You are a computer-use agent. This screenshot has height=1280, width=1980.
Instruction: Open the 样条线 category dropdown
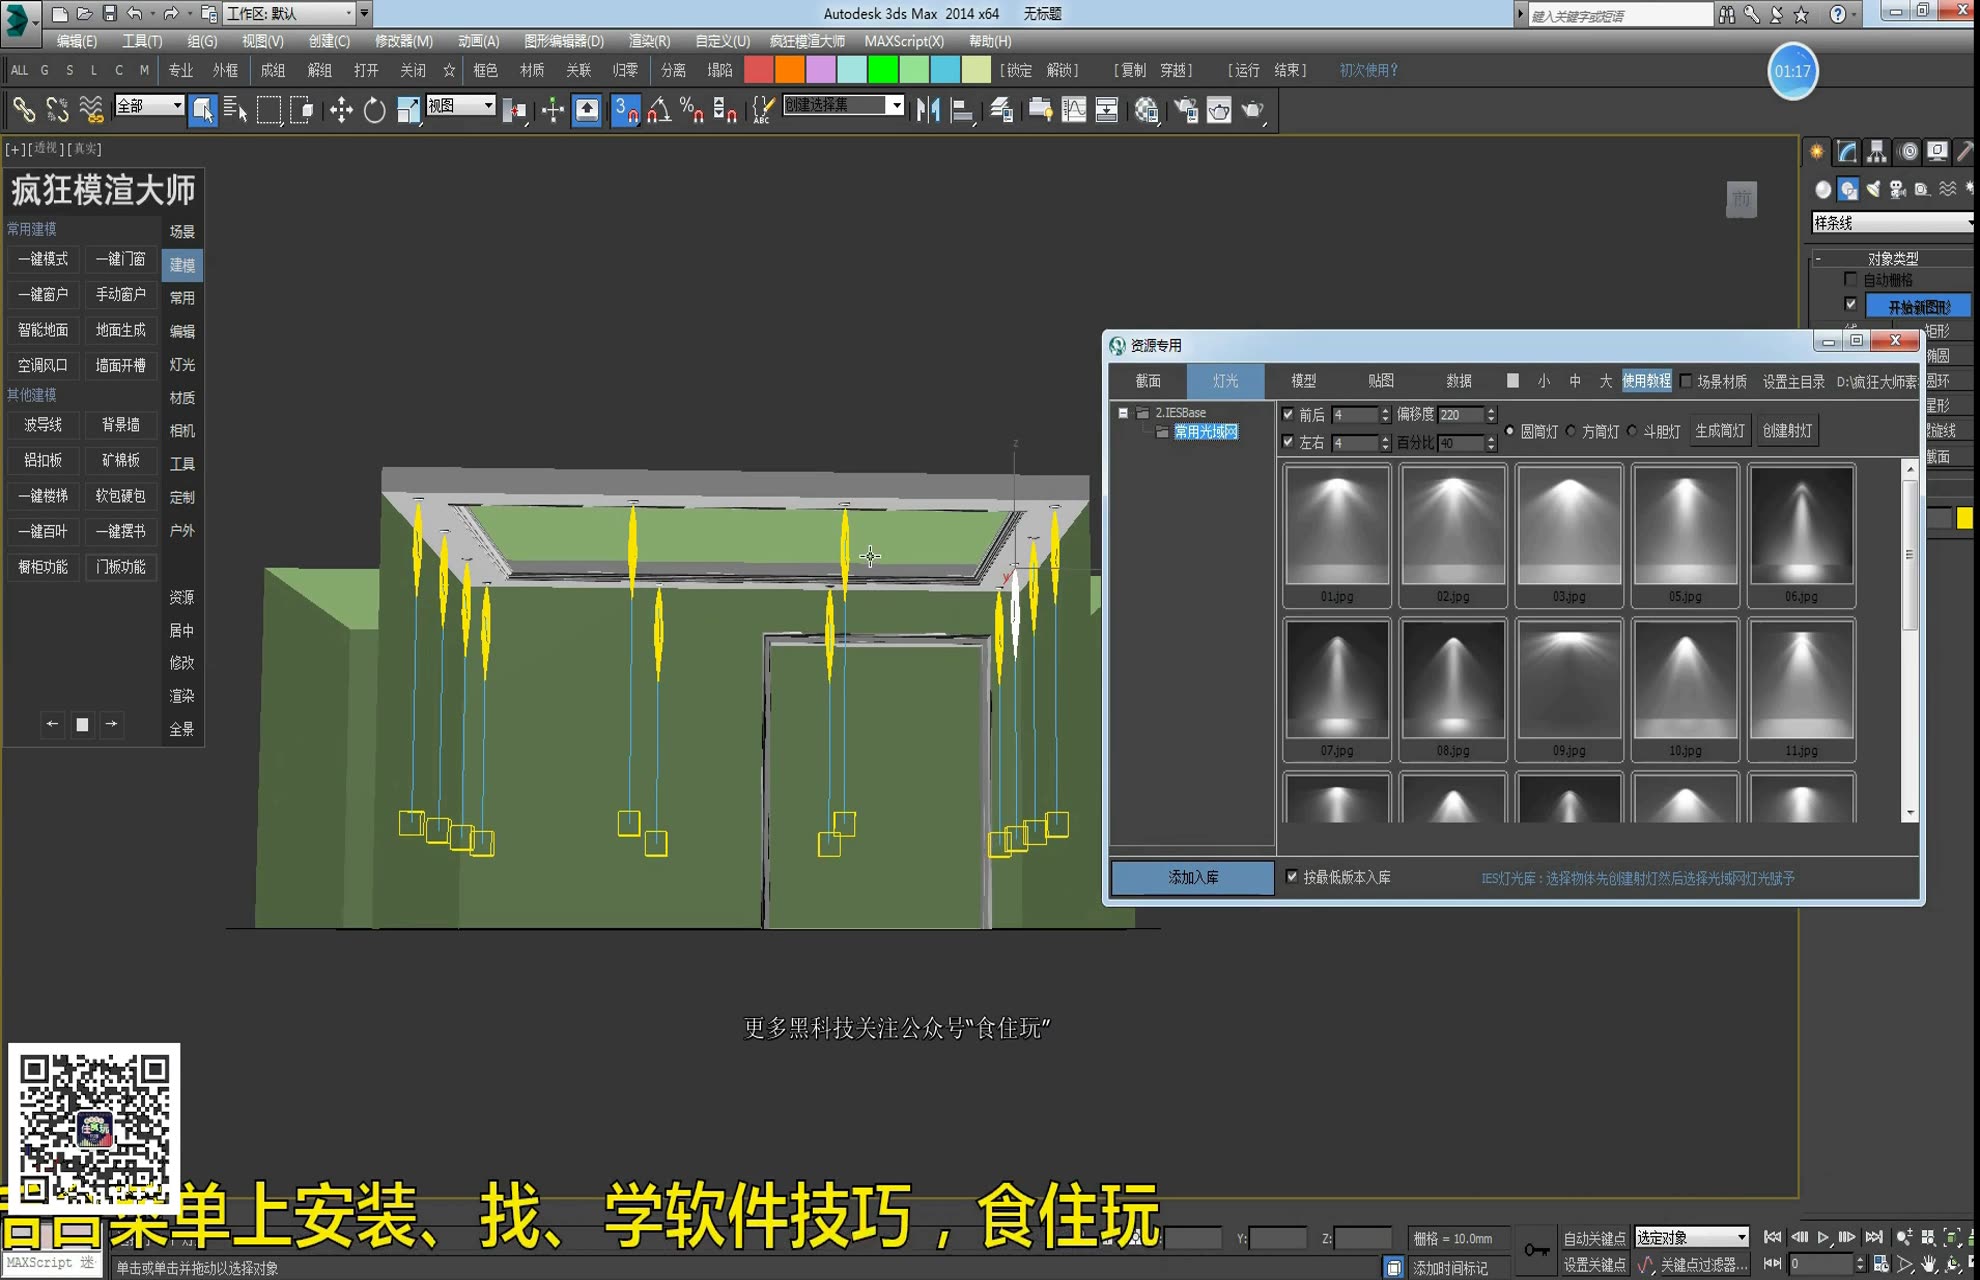1893,222
